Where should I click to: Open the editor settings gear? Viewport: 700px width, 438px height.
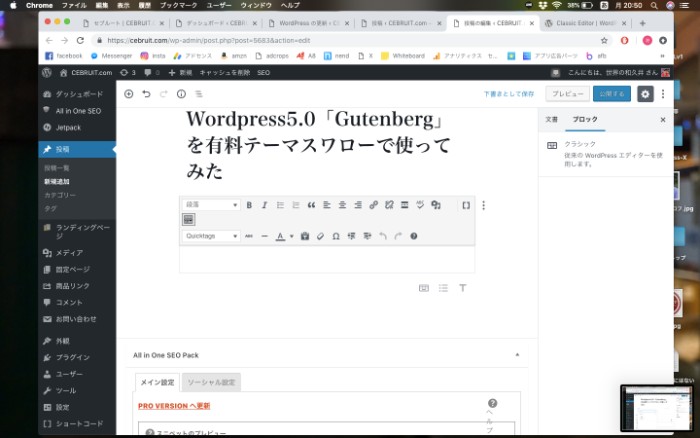point(645,94)
